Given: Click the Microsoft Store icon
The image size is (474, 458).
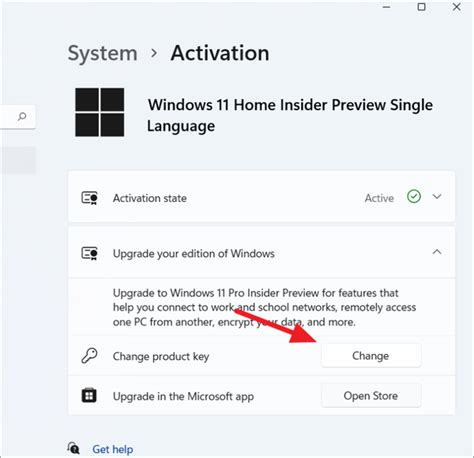Looking at the screenshot, I should (89, 396).
